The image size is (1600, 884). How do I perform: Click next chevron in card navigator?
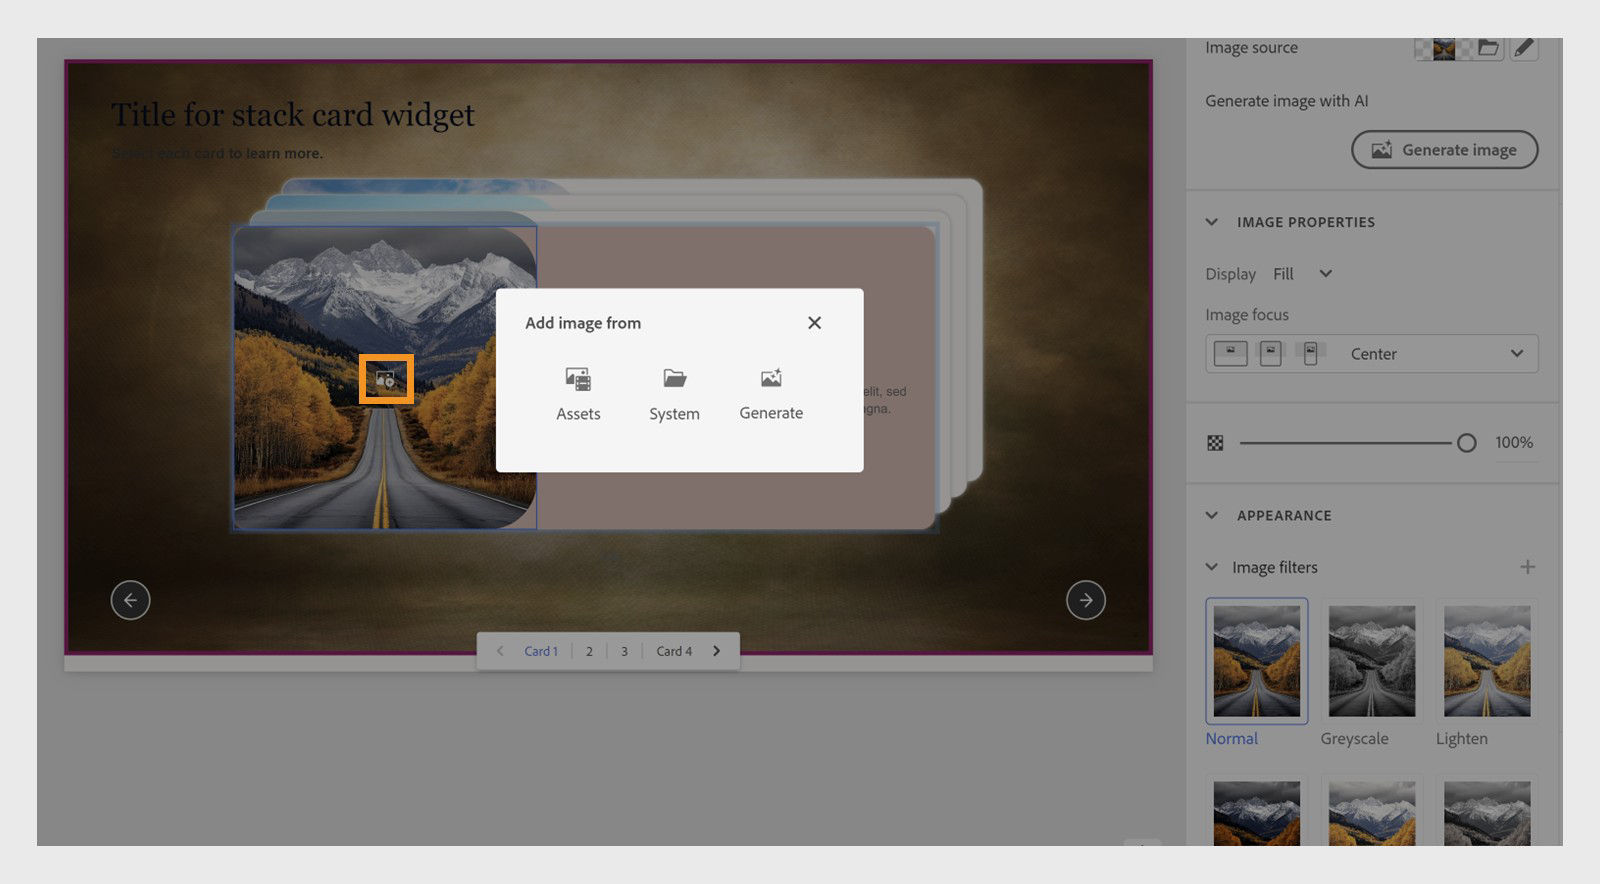coord(716,651)
